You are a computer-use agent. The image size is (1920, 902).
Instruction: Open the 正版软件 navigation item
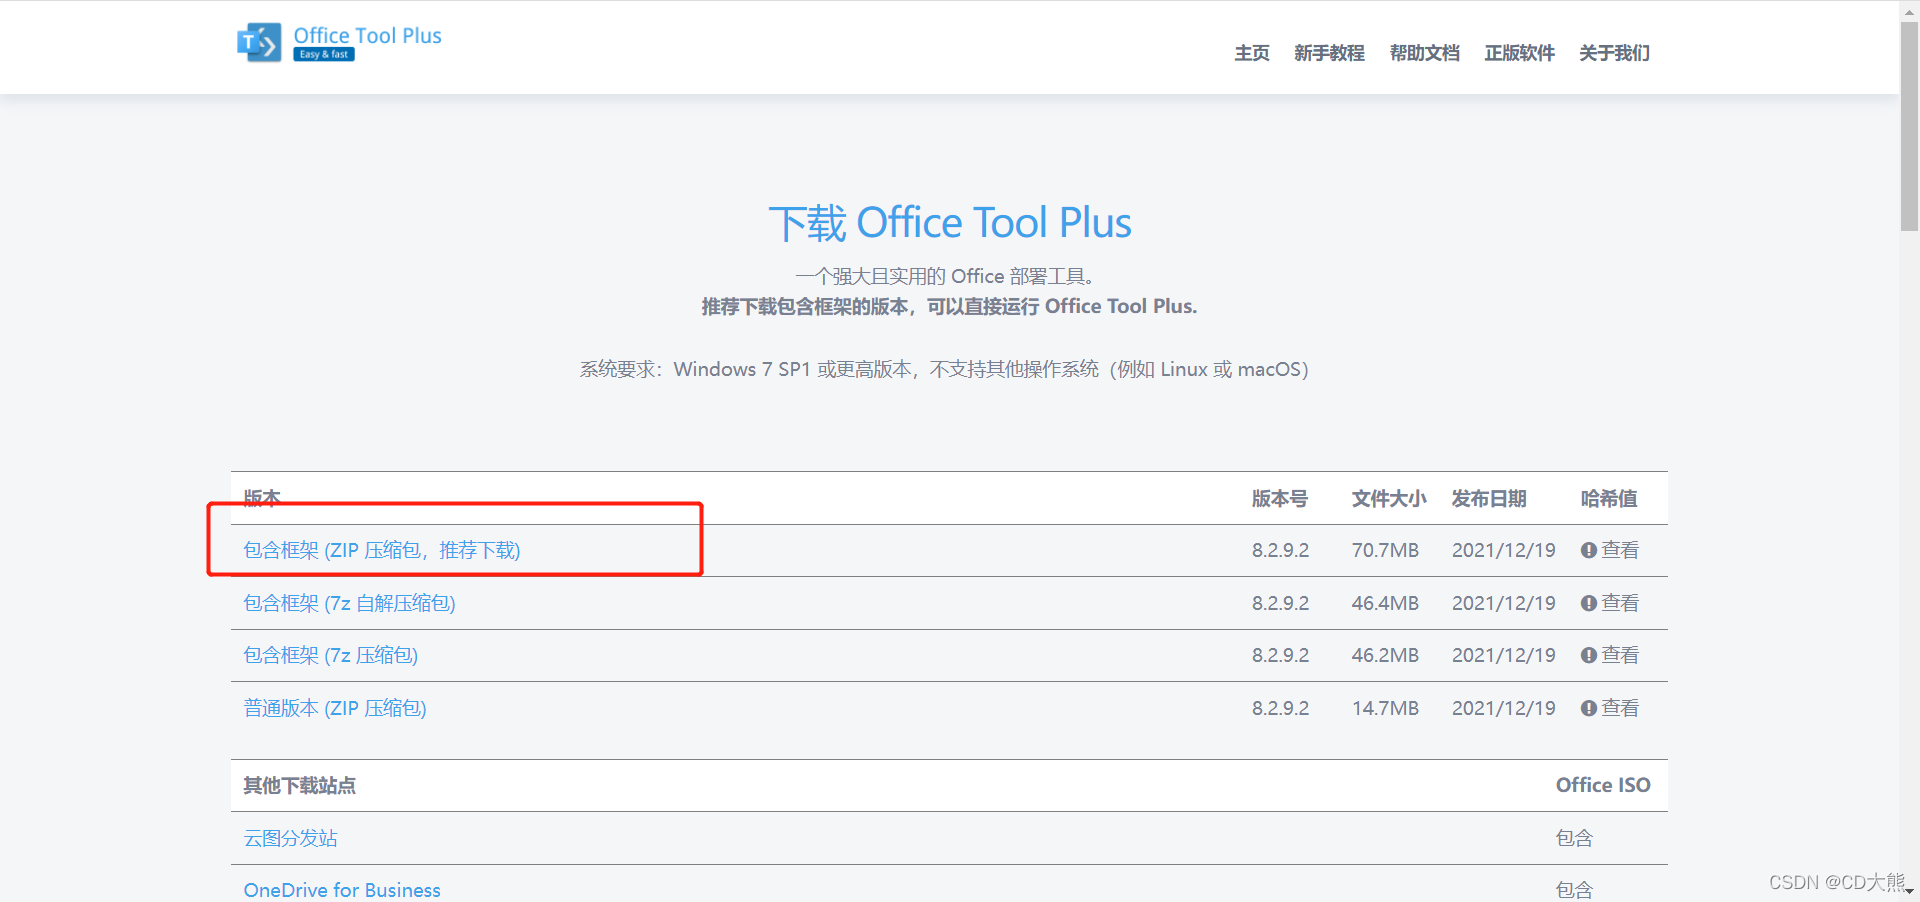1519,53
